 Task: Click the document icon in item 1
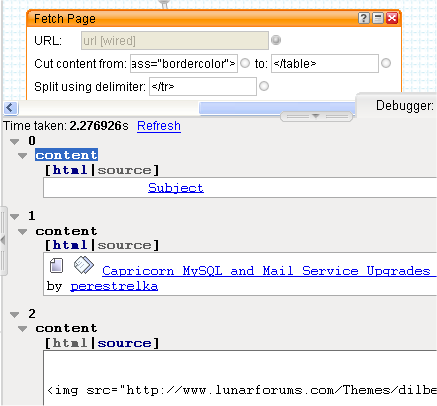[56, 266]
